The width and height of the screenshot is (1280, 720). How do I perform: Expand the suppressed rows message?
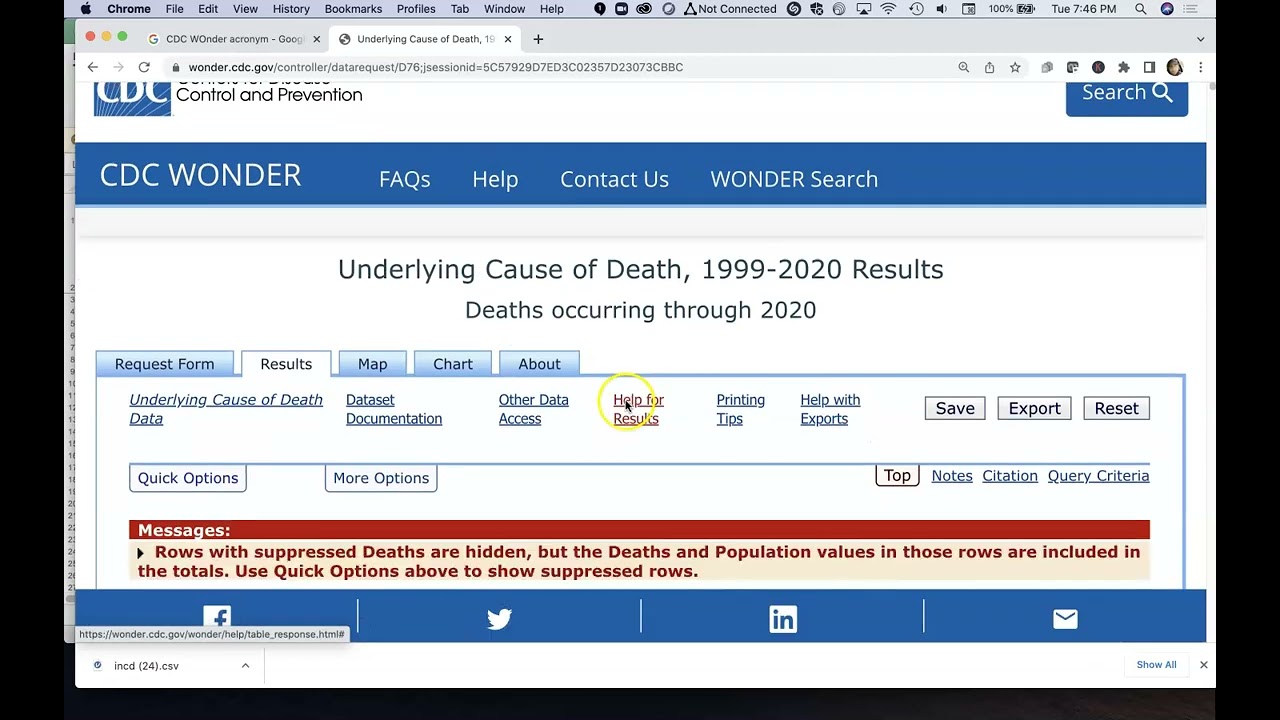[x=140, y=553]
